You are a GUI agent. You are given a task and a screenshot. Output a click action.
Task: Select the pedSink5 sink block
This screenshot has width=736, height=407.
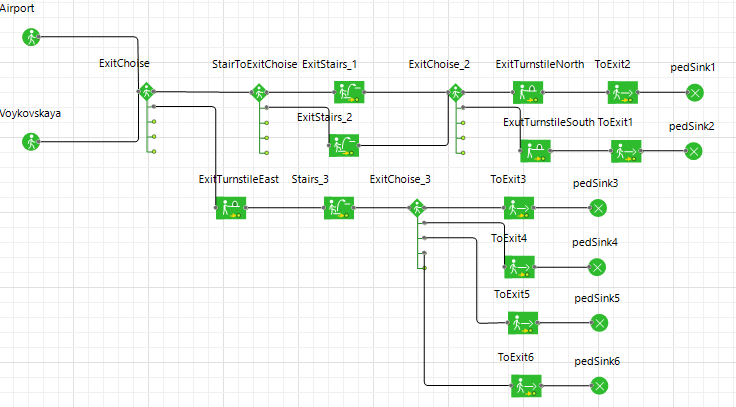click(x=599, y=323)
